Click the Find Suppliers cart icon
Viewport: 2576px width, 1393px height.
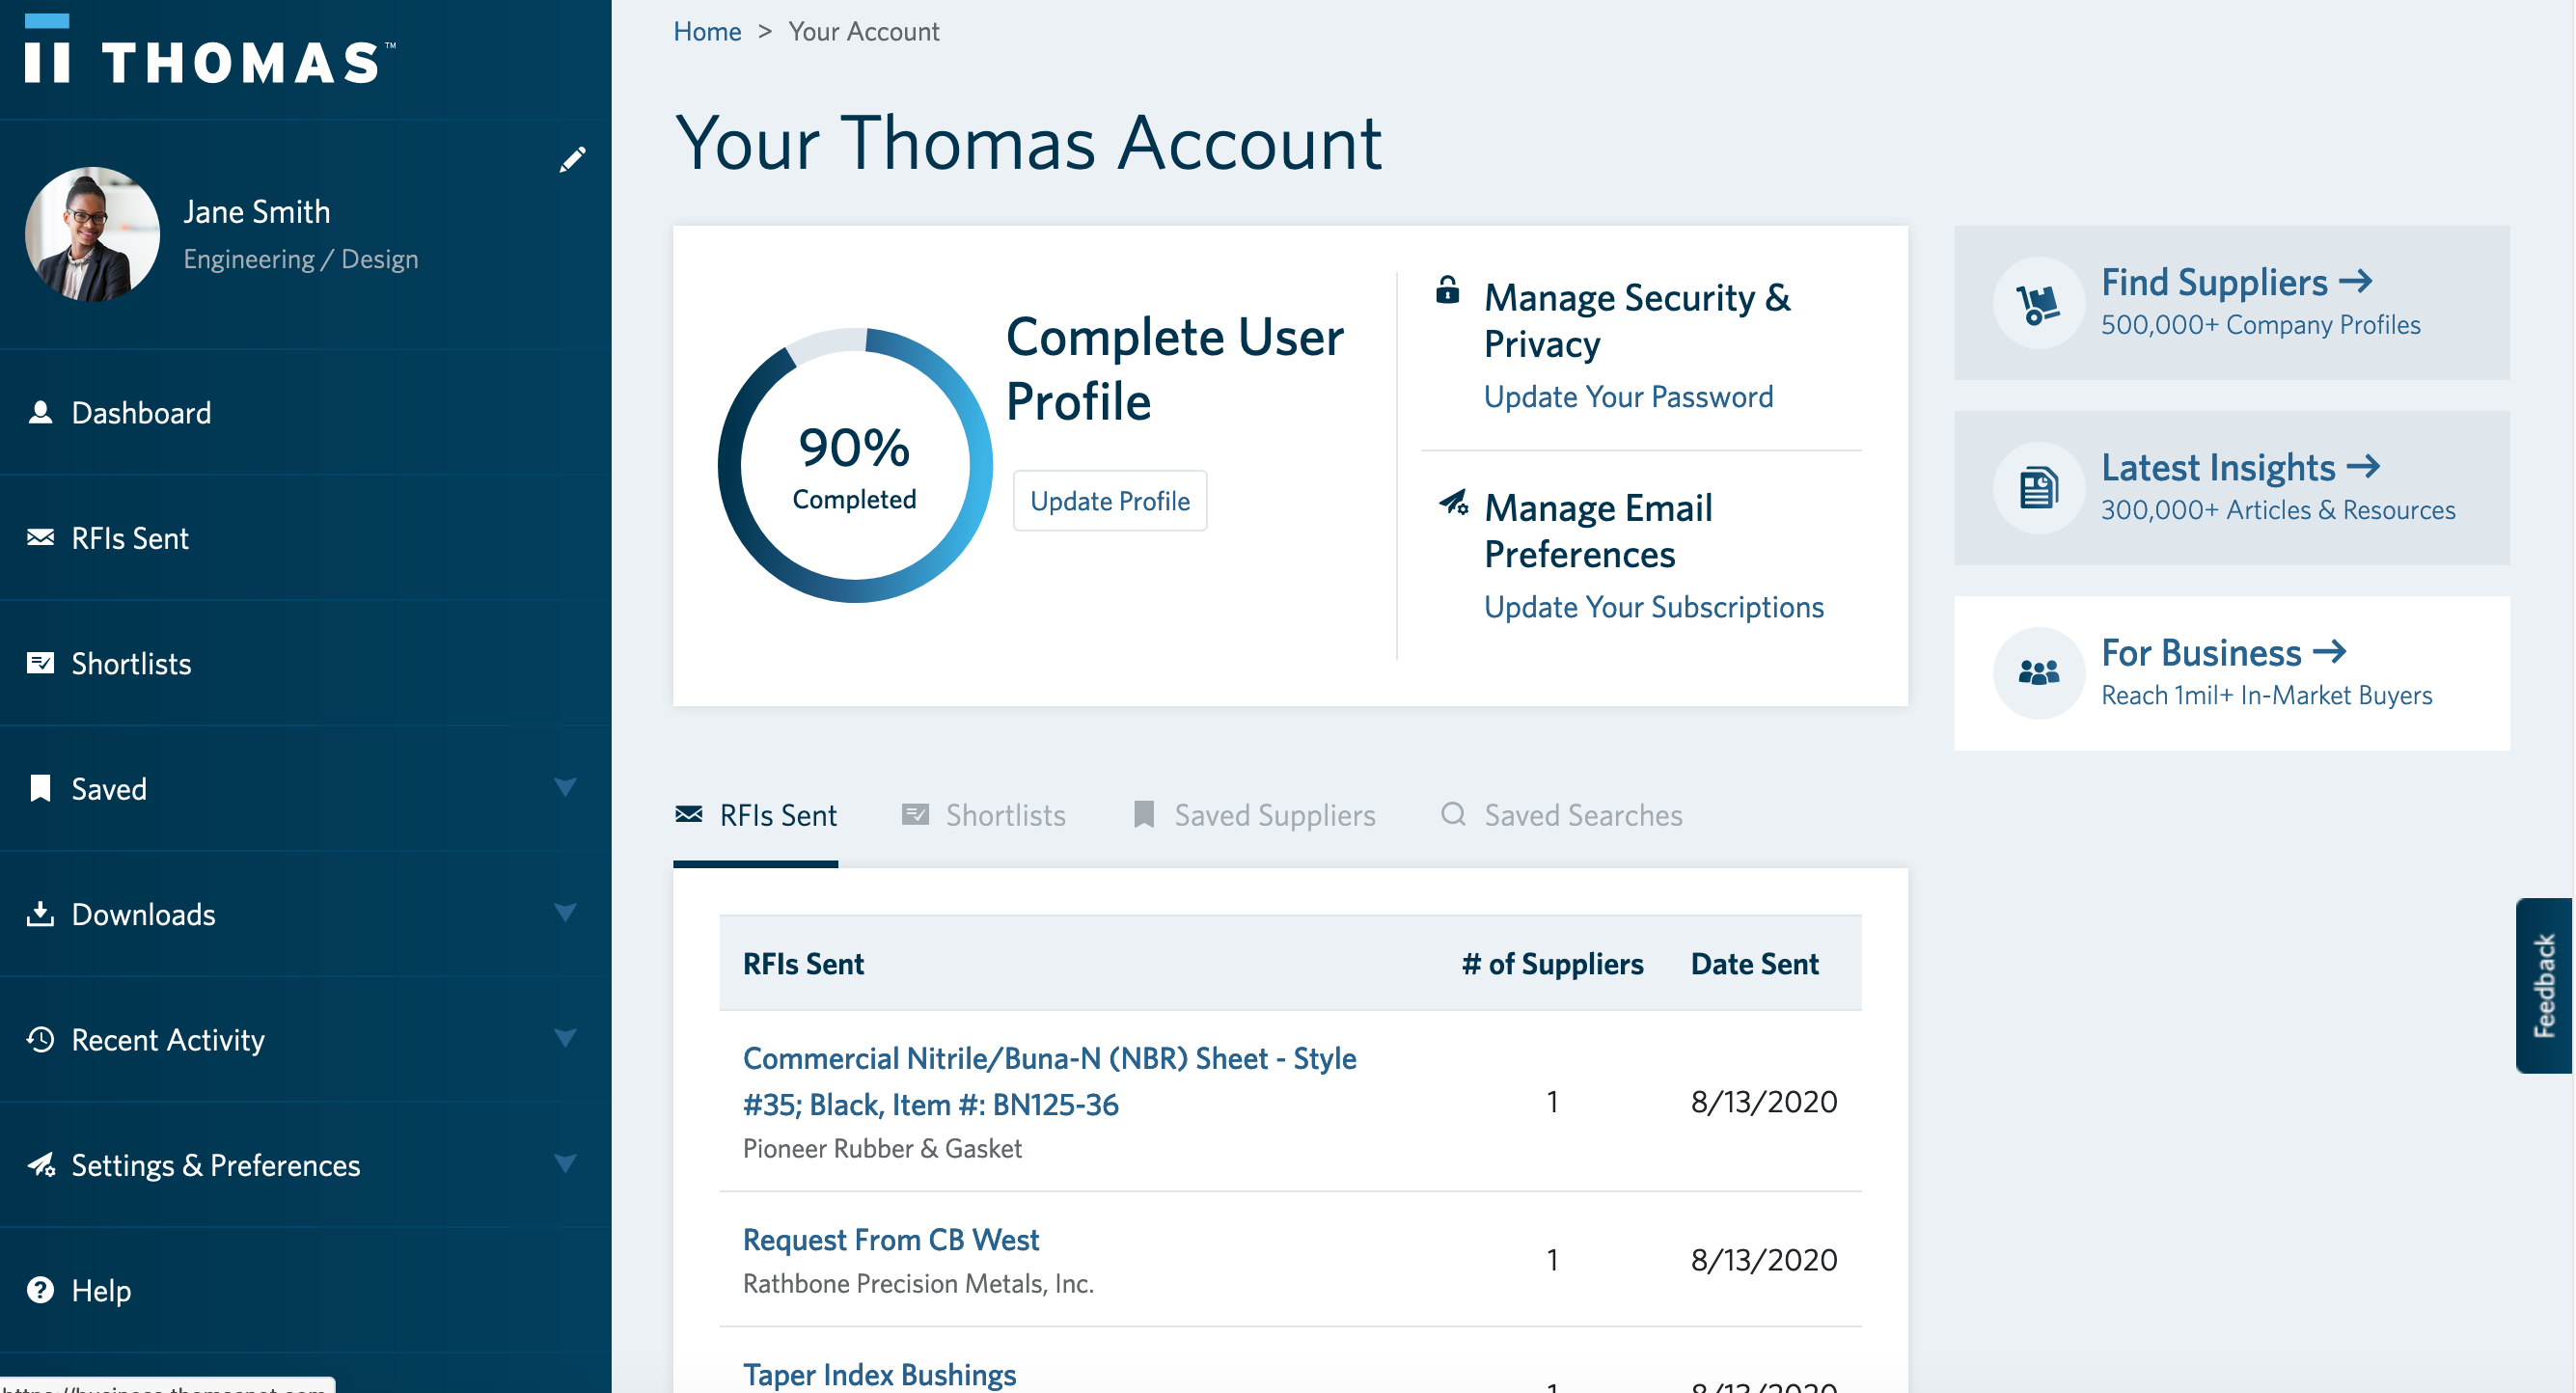pos(2037,303)
